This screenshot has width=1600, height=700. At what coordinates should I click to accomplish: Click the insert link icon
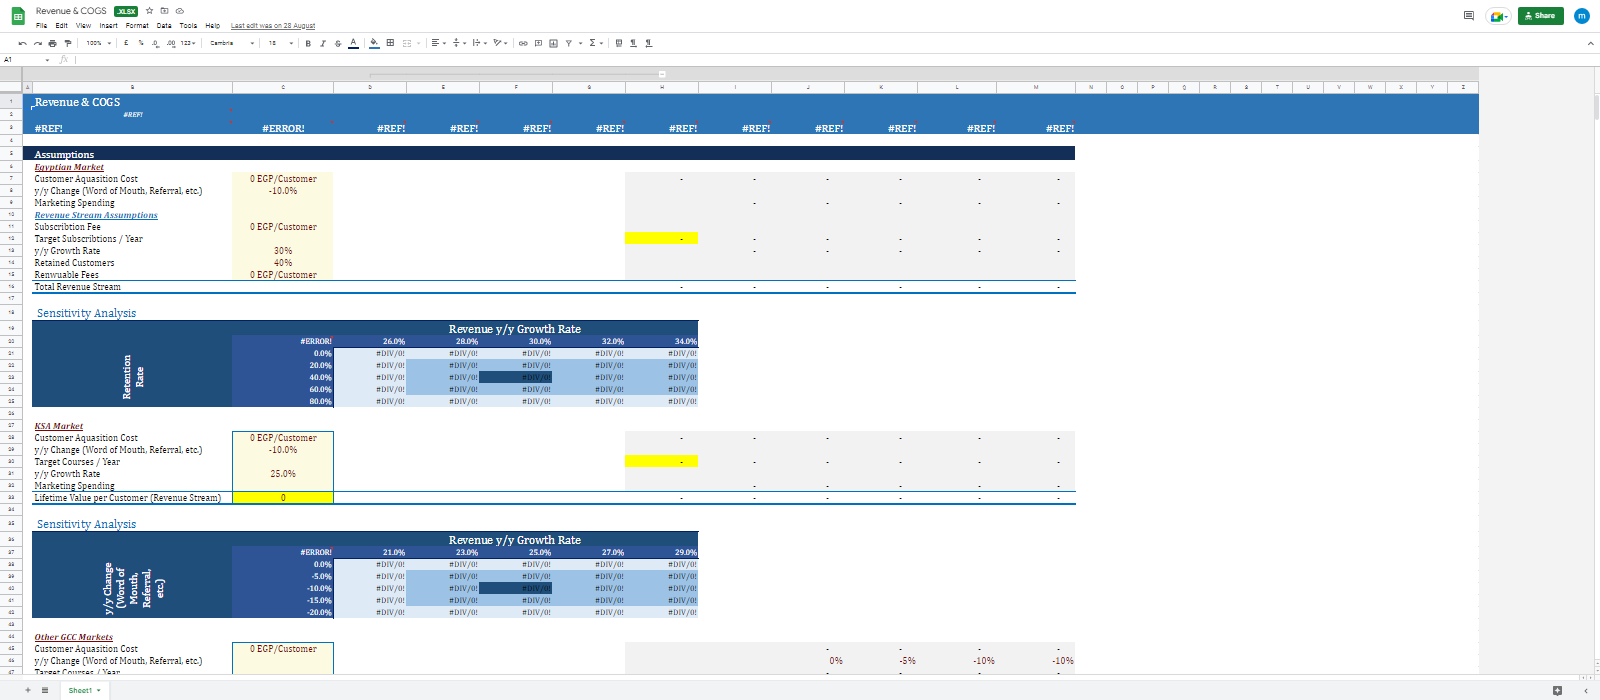point(523,43)
